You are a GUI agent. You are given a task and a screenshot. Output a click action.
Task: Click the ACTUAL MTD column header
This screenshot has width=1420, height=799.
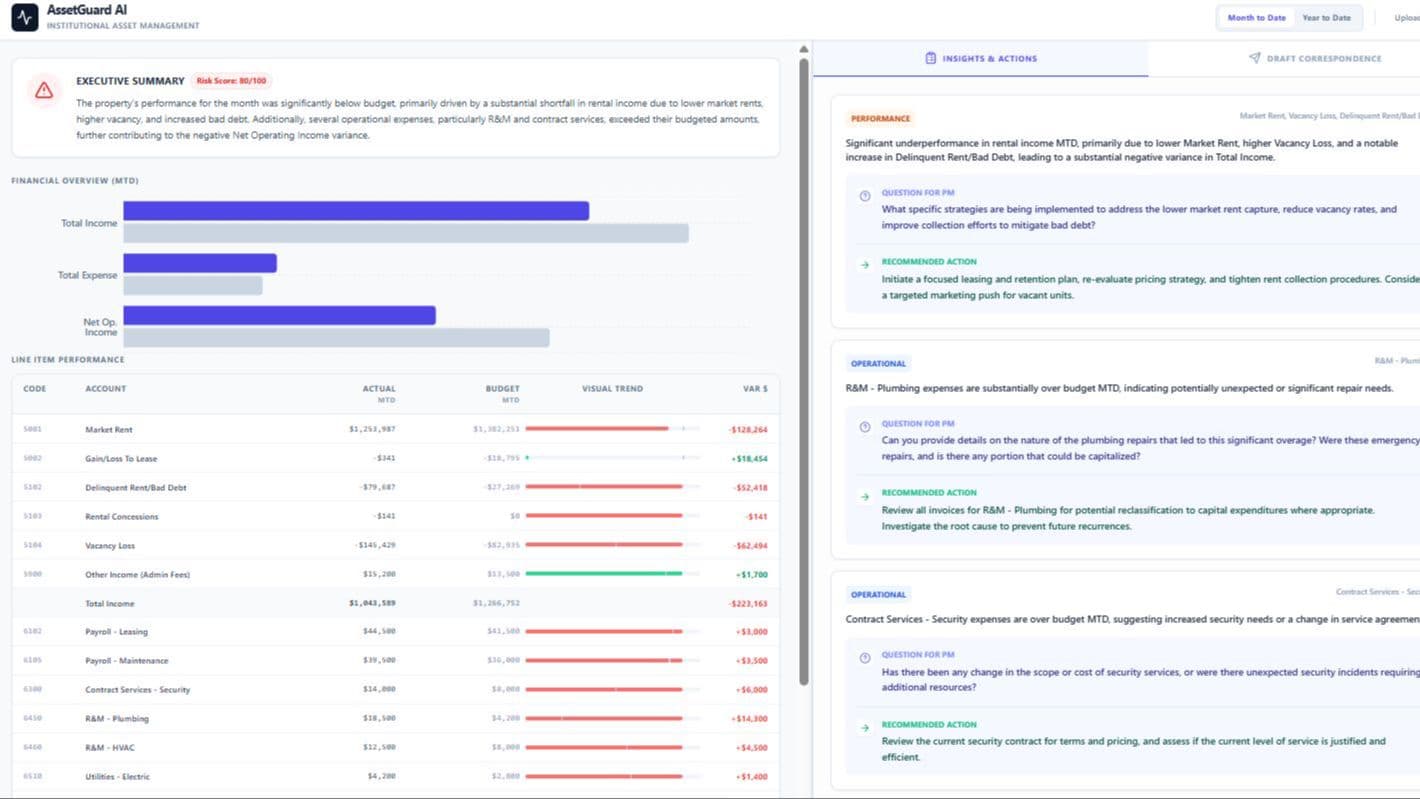point(379,394)
